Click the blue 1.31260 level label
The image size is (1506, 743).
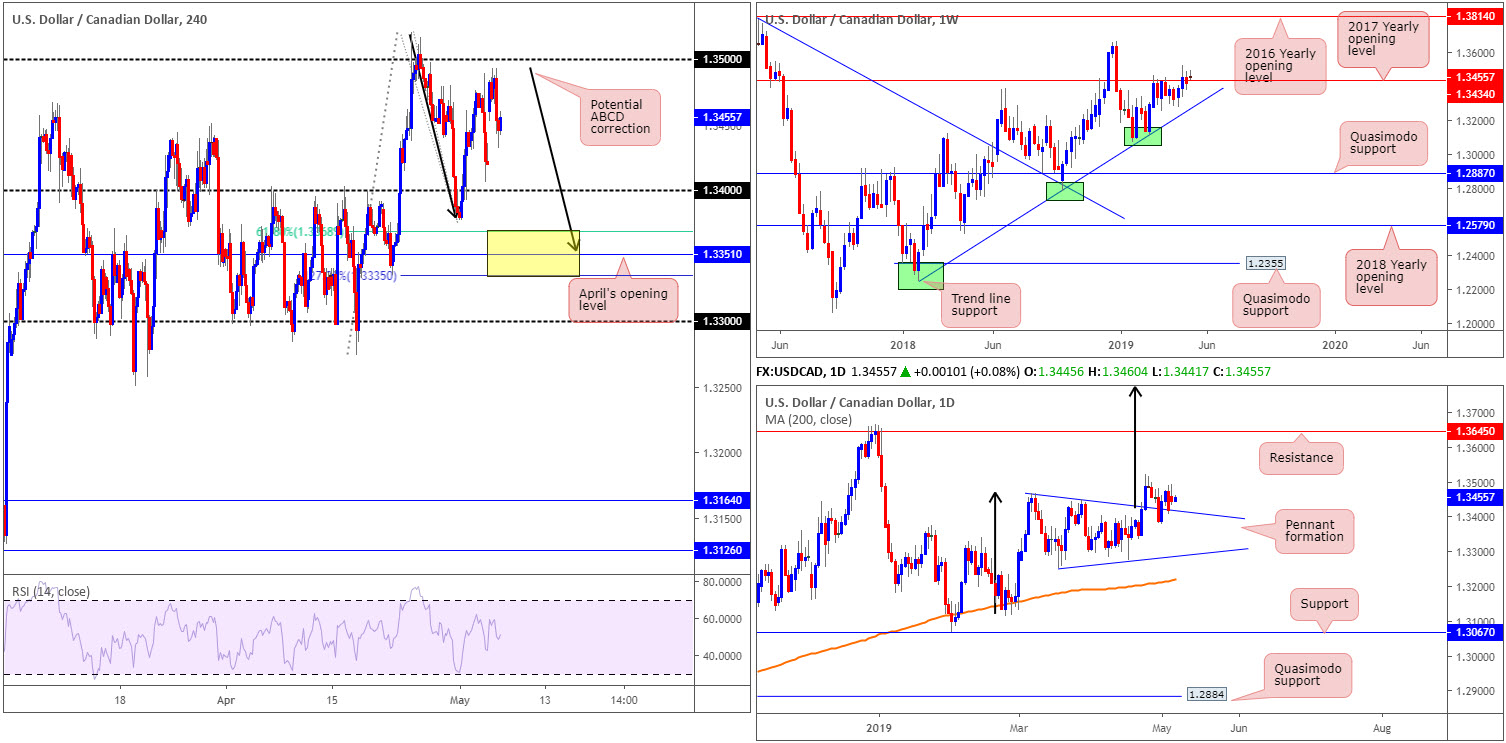point(721,550)
